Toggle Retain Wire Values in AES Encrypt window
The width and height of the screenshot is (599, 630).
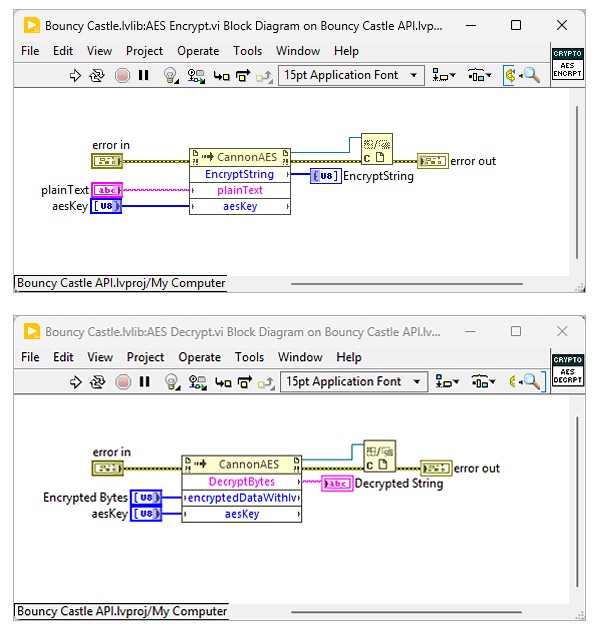tap(196, 75)
